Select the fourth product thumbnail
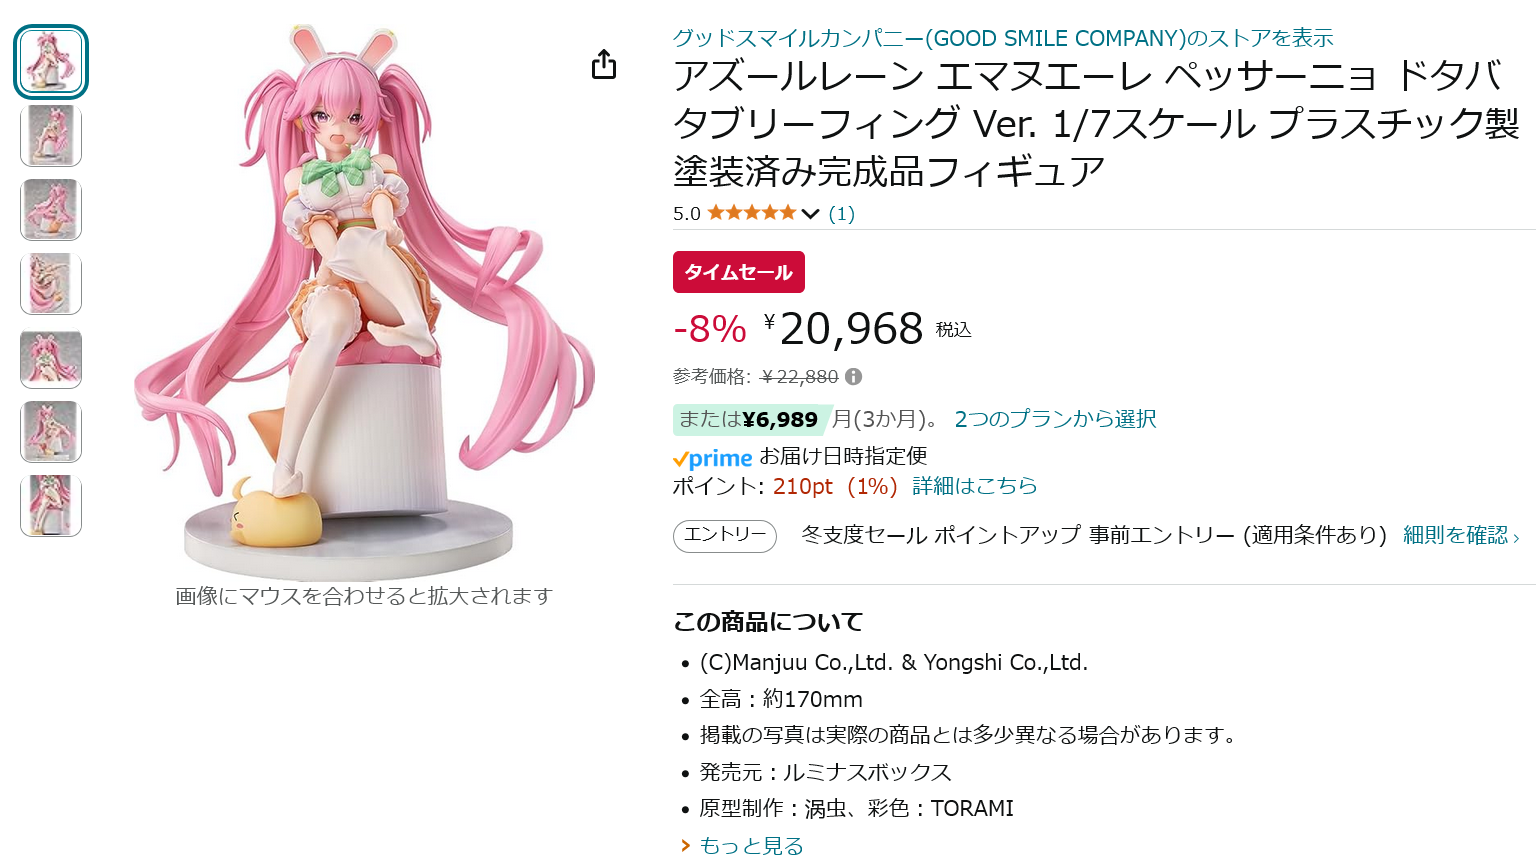Screen dimensions: 1537x861 (51, 284)
